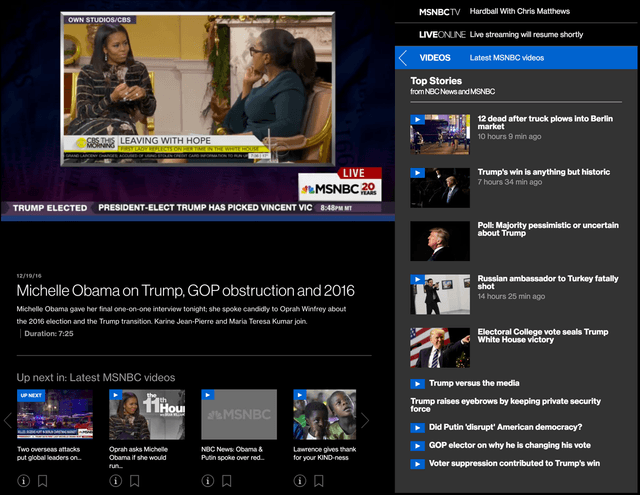Screen dimensions: 640x495
Task: Click play badge on Trump's win thumbnail
Action: pyautogui.click(x=417, y=173)
